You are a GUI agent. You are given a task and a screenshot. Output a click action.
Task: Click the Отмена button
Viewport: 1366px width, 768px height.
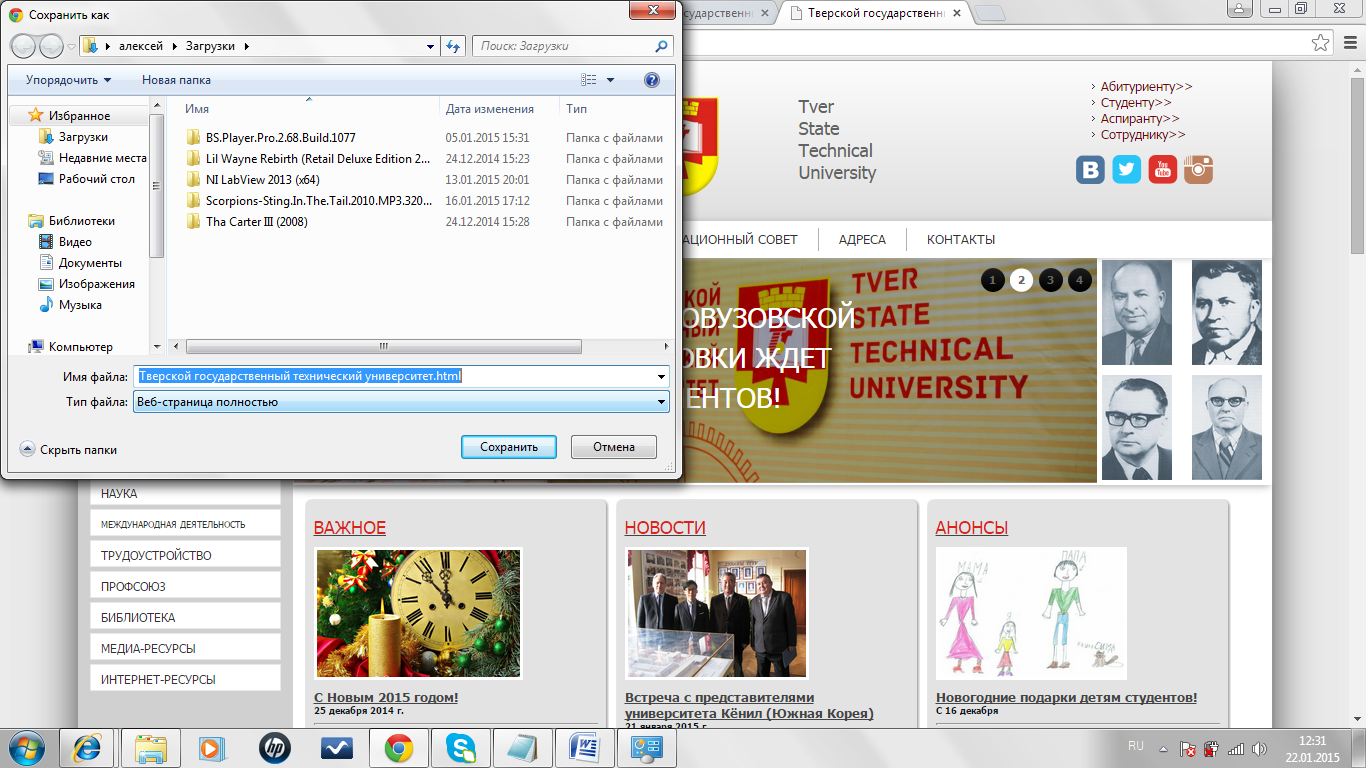614,447
